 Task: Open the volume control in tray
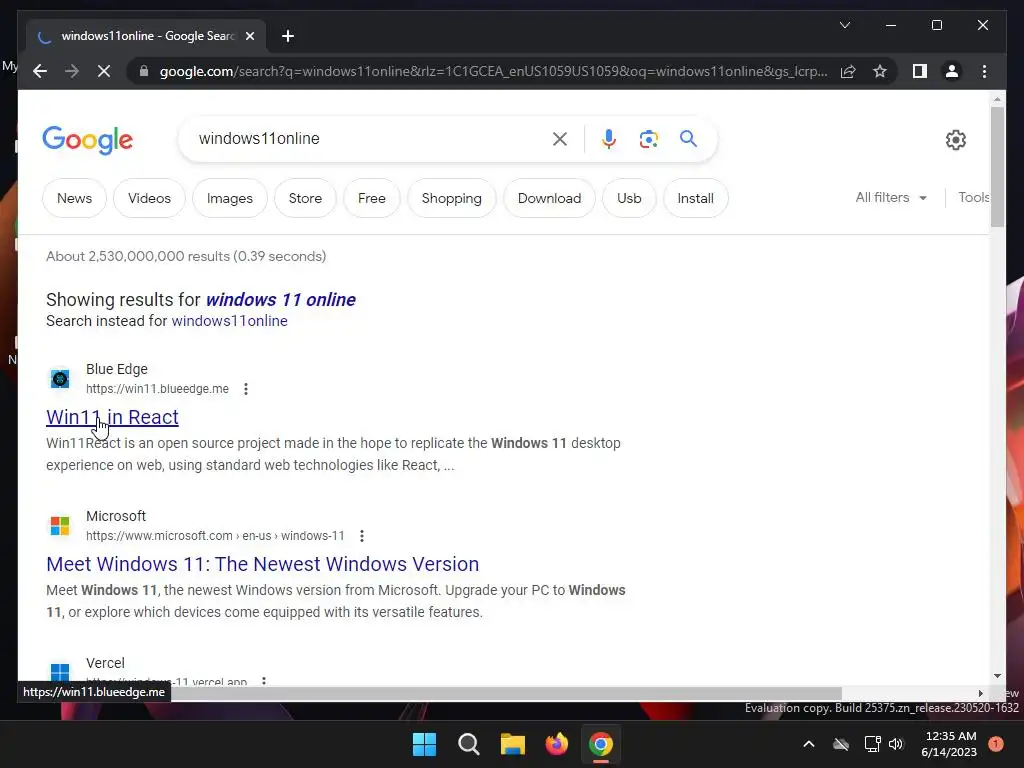[x=896, y=744]
